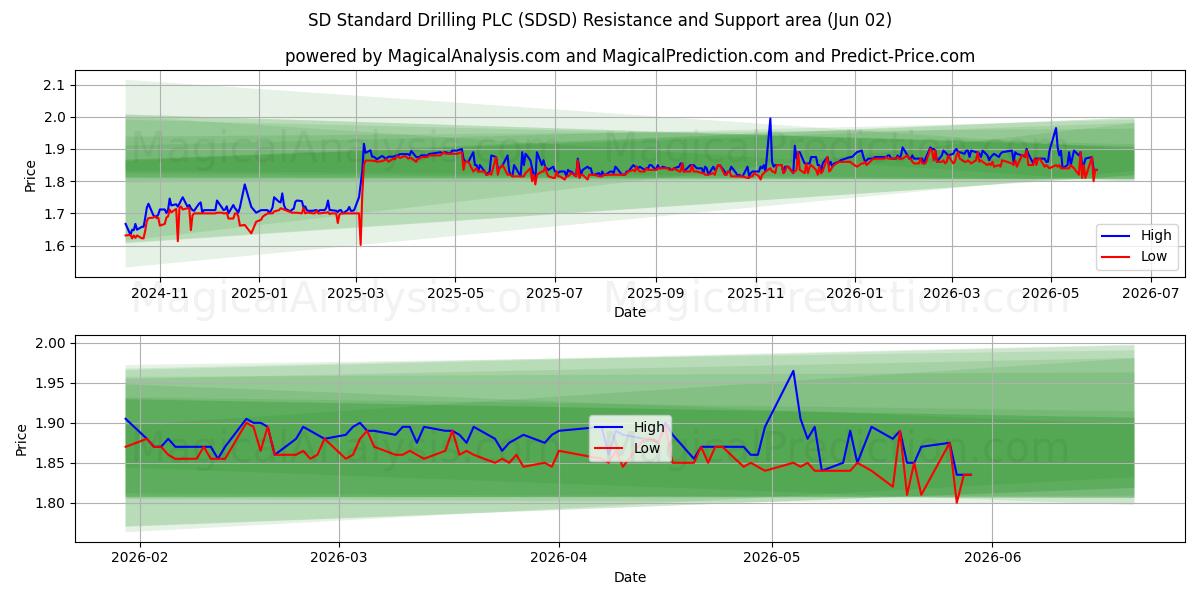Click the 'Price' y-axis label of the bottom chart
The height and width of the screenshot is (600, 1200).
coord(22,439)
